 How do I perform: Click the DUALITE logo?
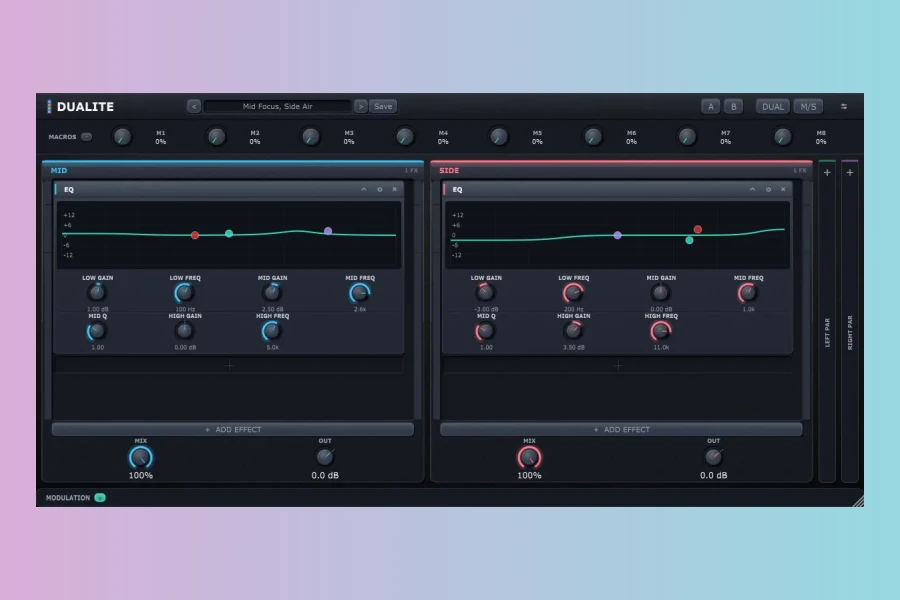[x=81, y=107]
